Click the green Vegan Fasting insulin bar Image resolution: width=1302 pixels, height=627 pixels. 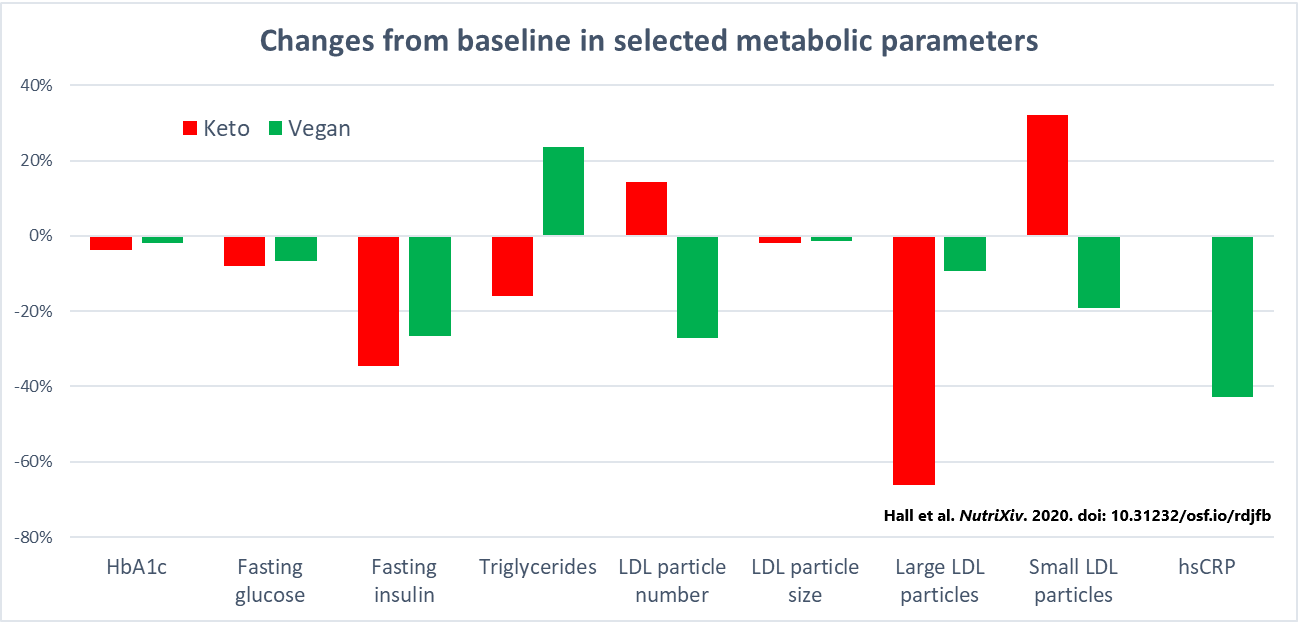(430, 286)
